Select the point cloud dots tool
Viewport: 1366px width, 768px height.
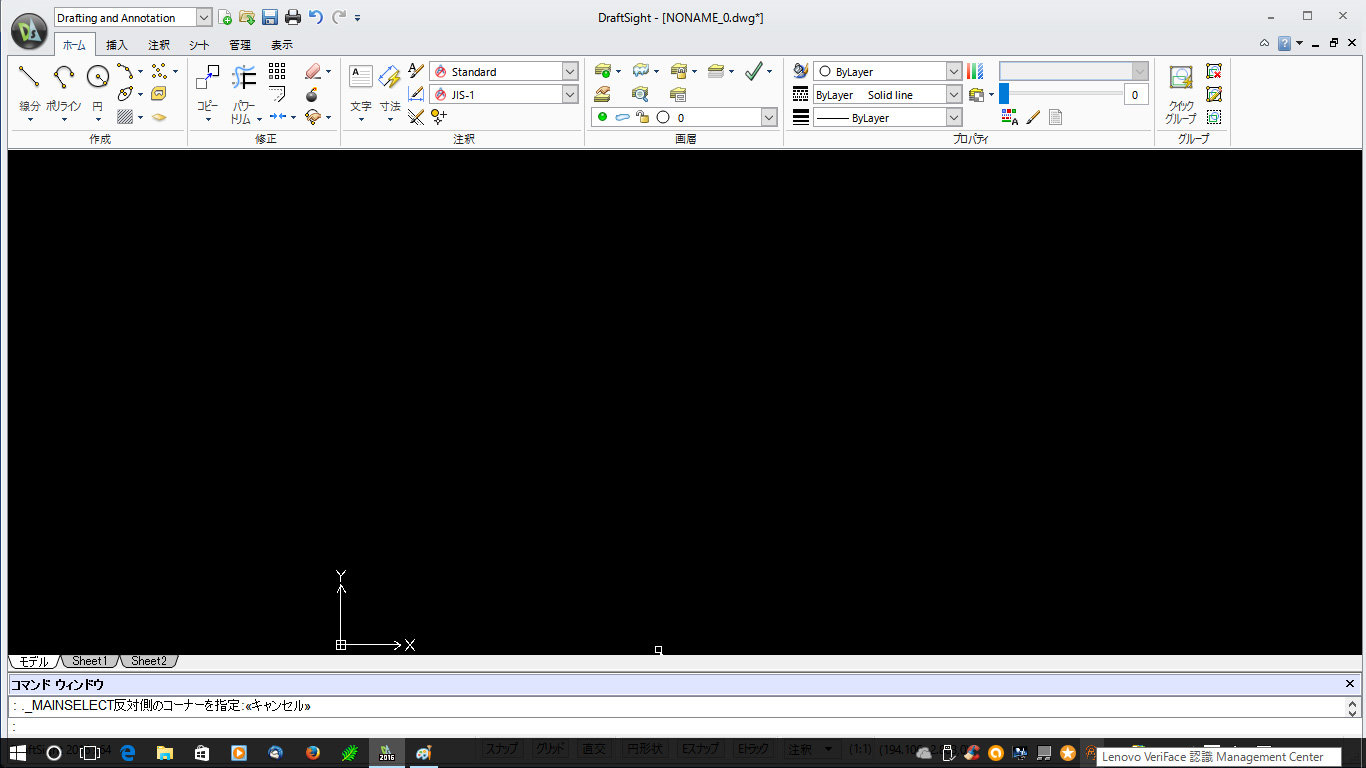point(159,71)
